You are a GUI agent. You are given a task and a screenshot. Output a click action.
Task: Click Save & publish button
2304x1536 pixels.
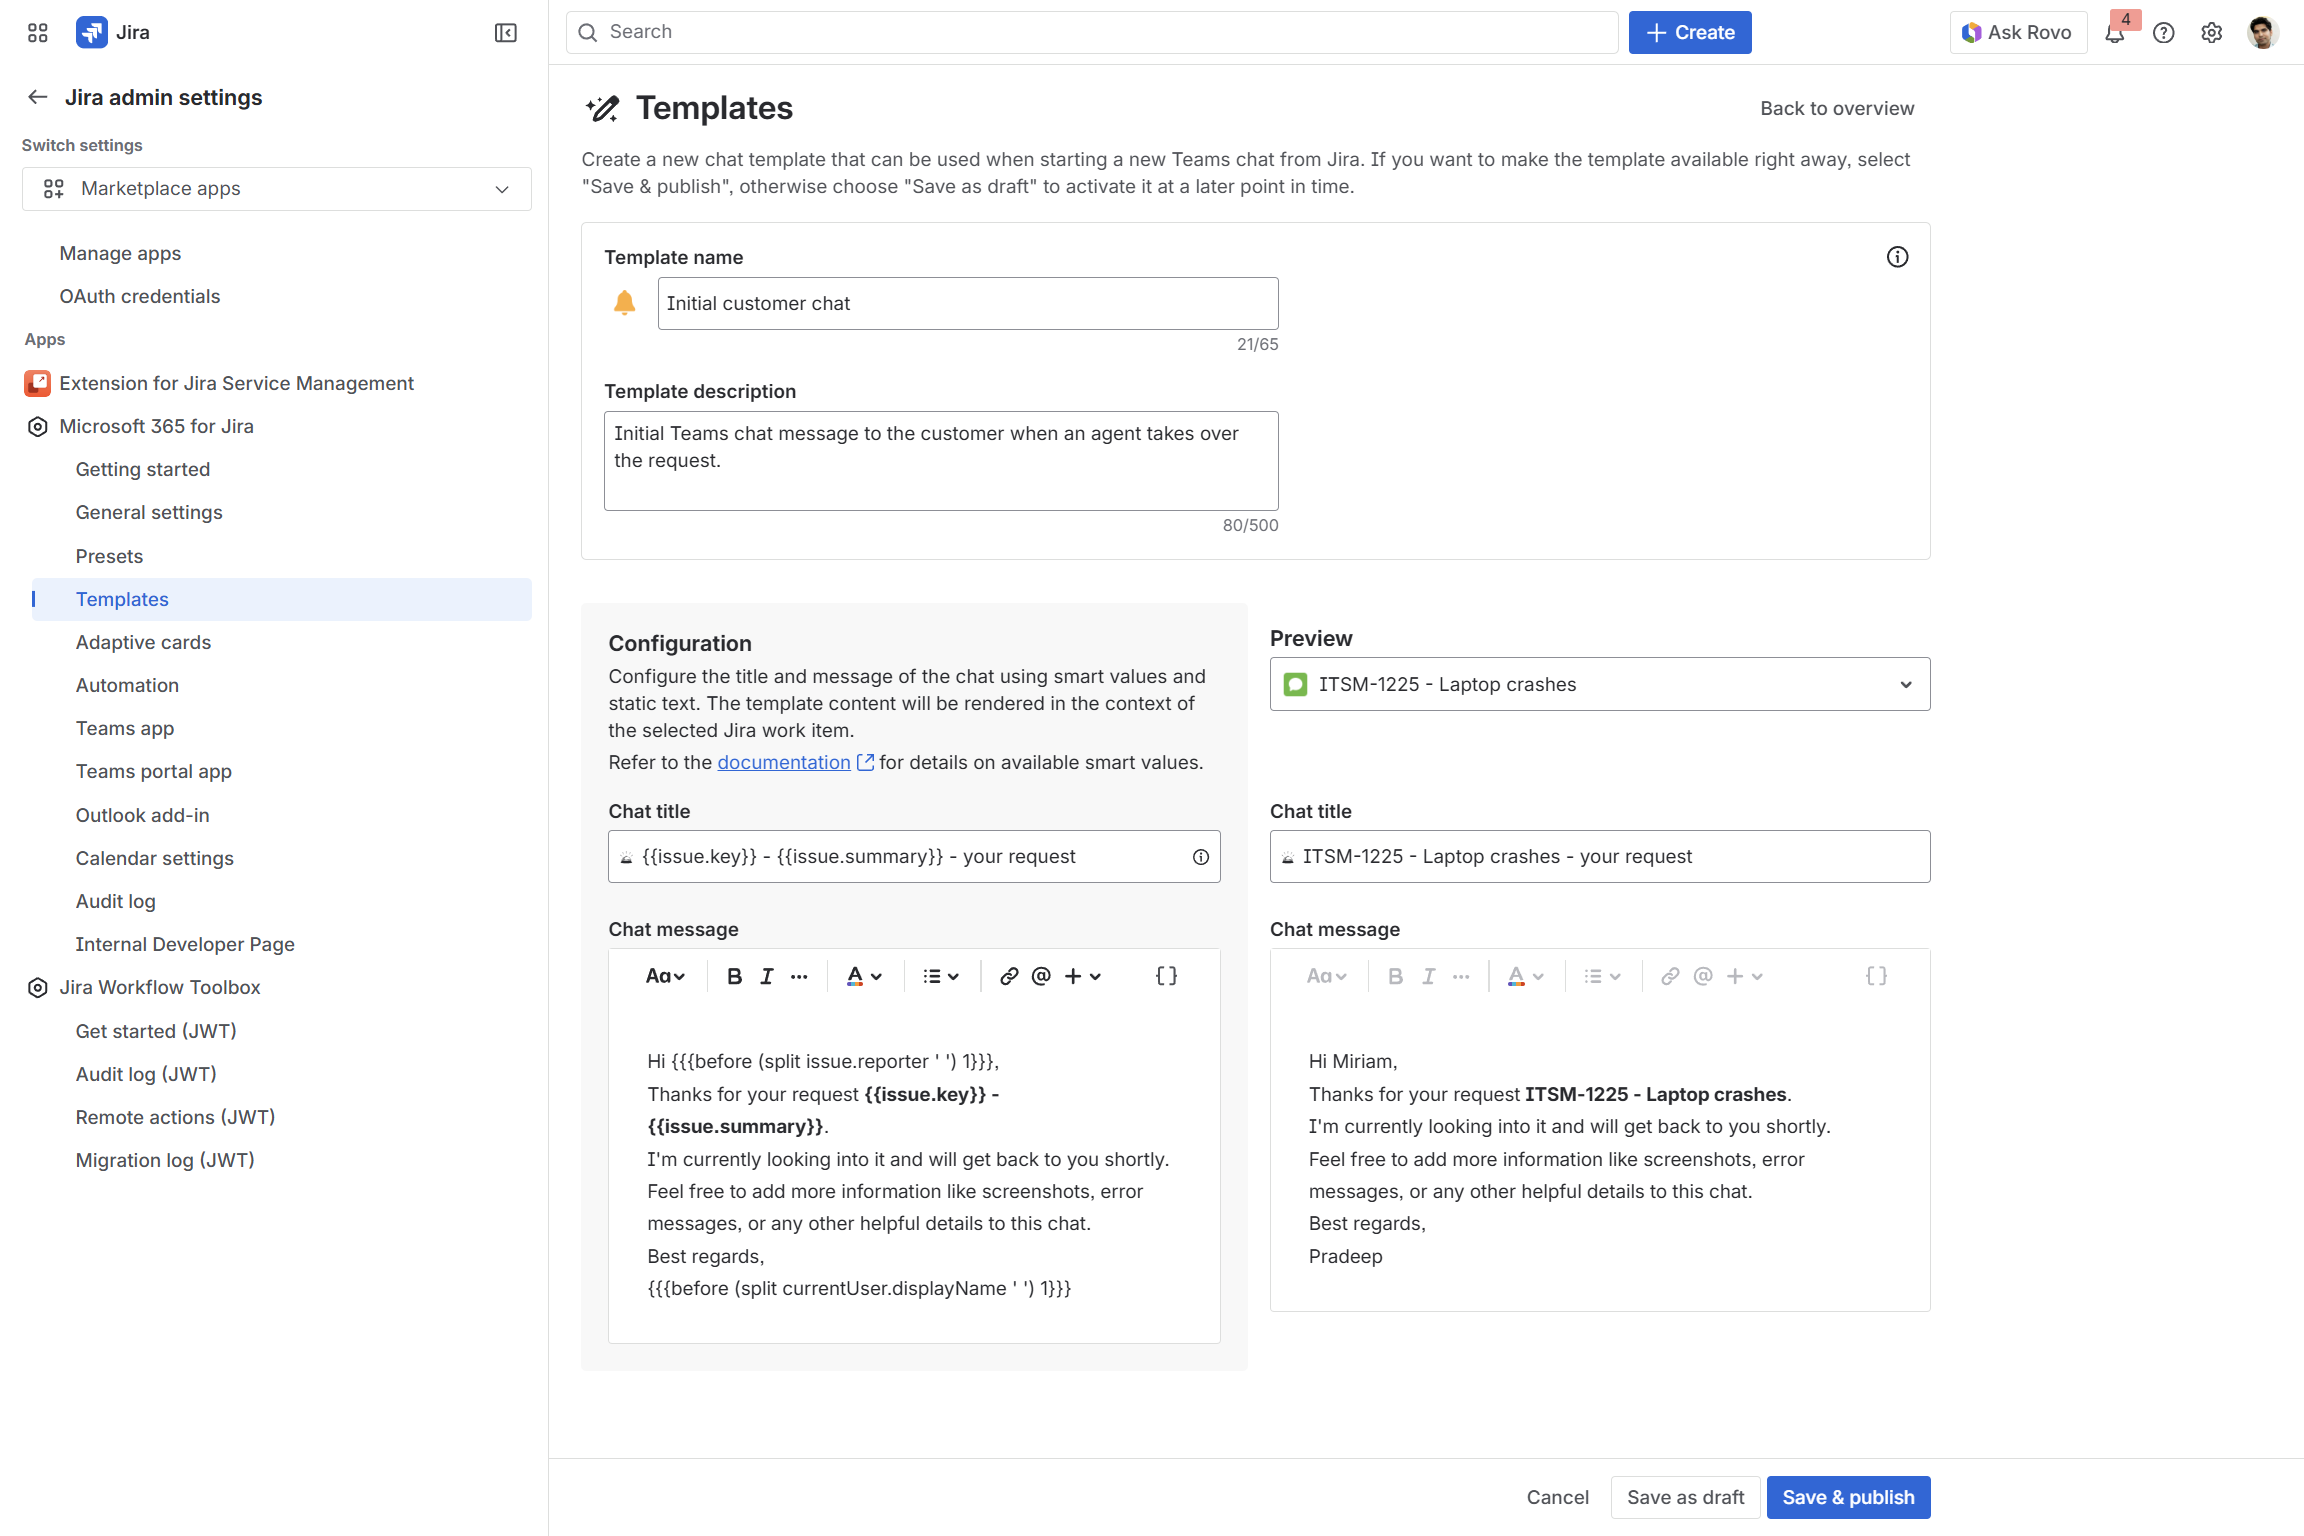pos(1847,1497)
